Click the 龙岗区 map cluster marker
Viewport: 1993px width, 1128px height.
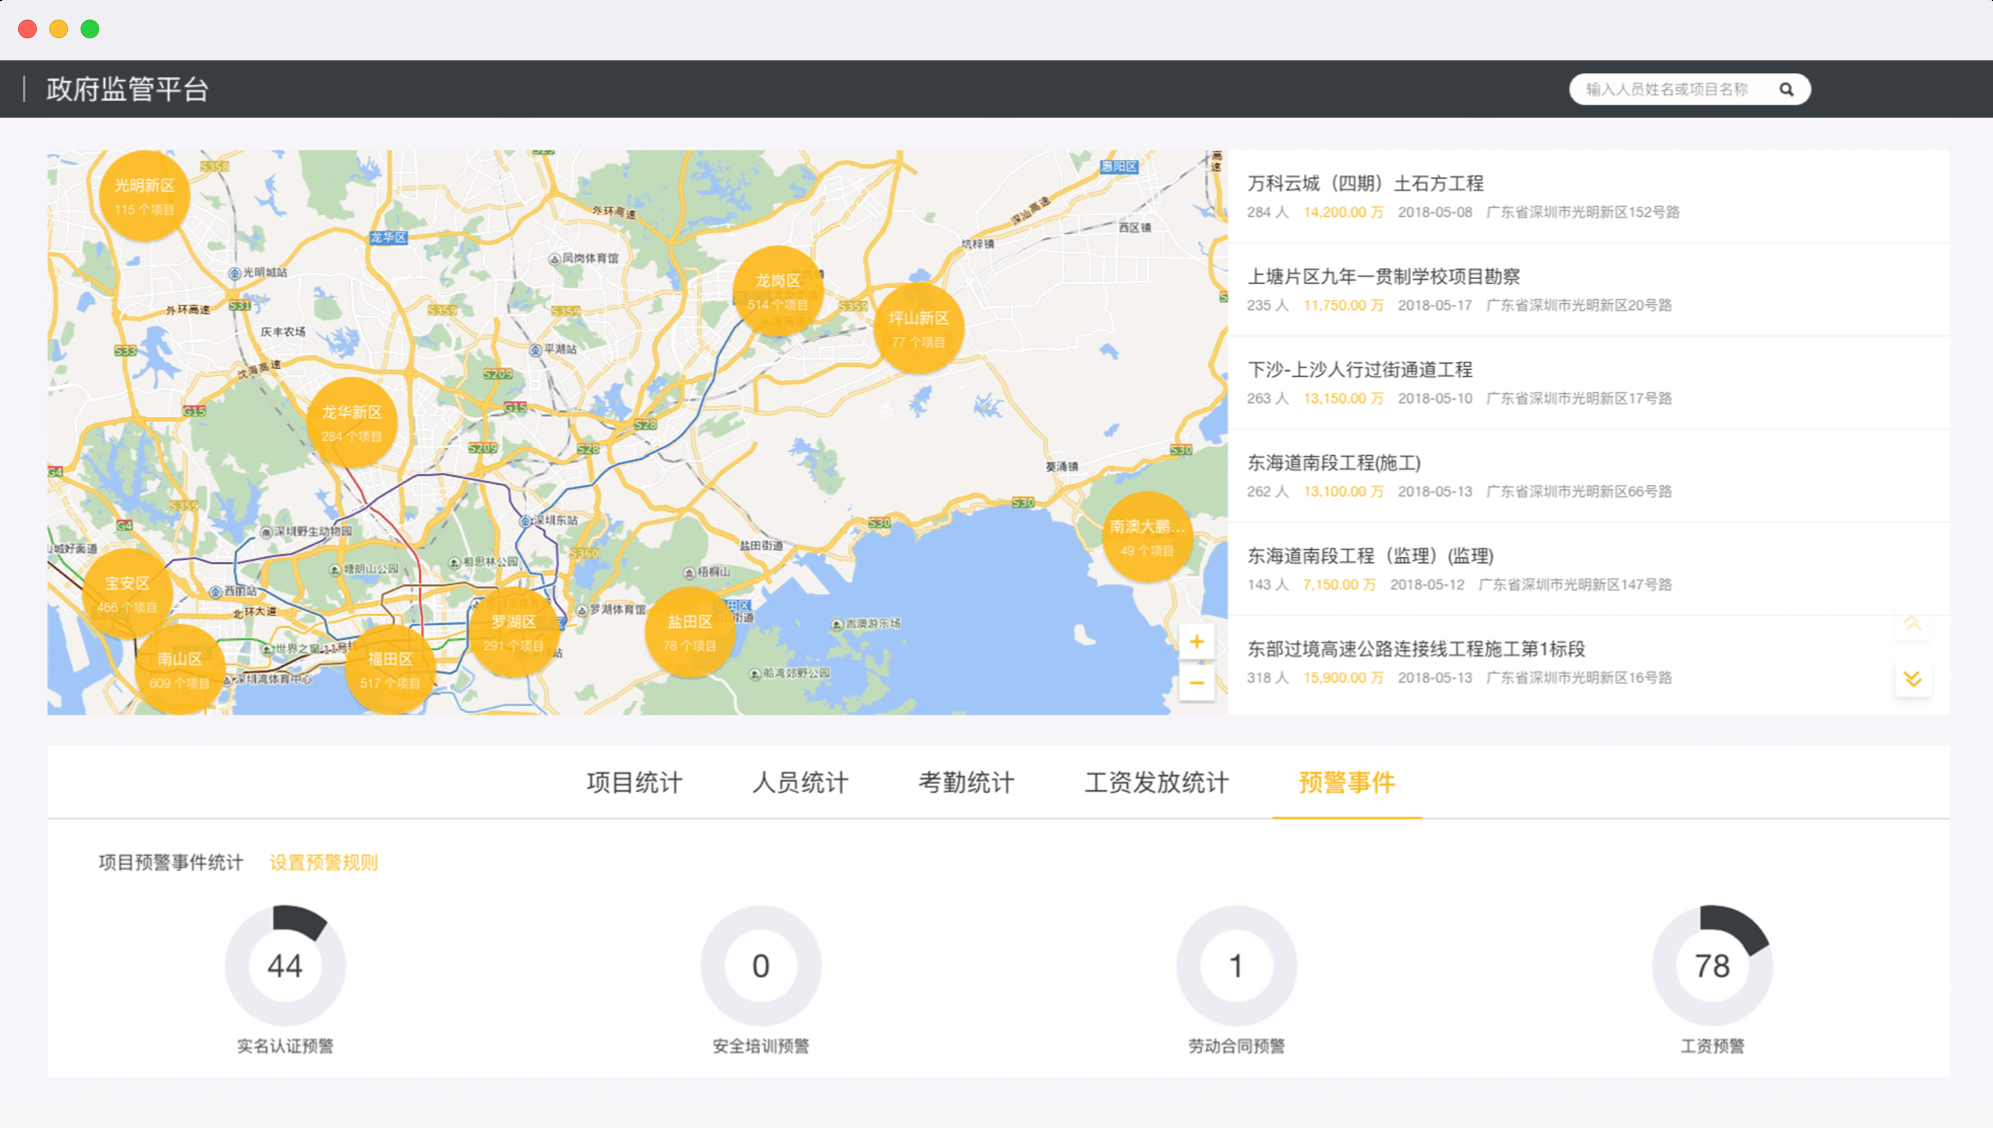777,291
